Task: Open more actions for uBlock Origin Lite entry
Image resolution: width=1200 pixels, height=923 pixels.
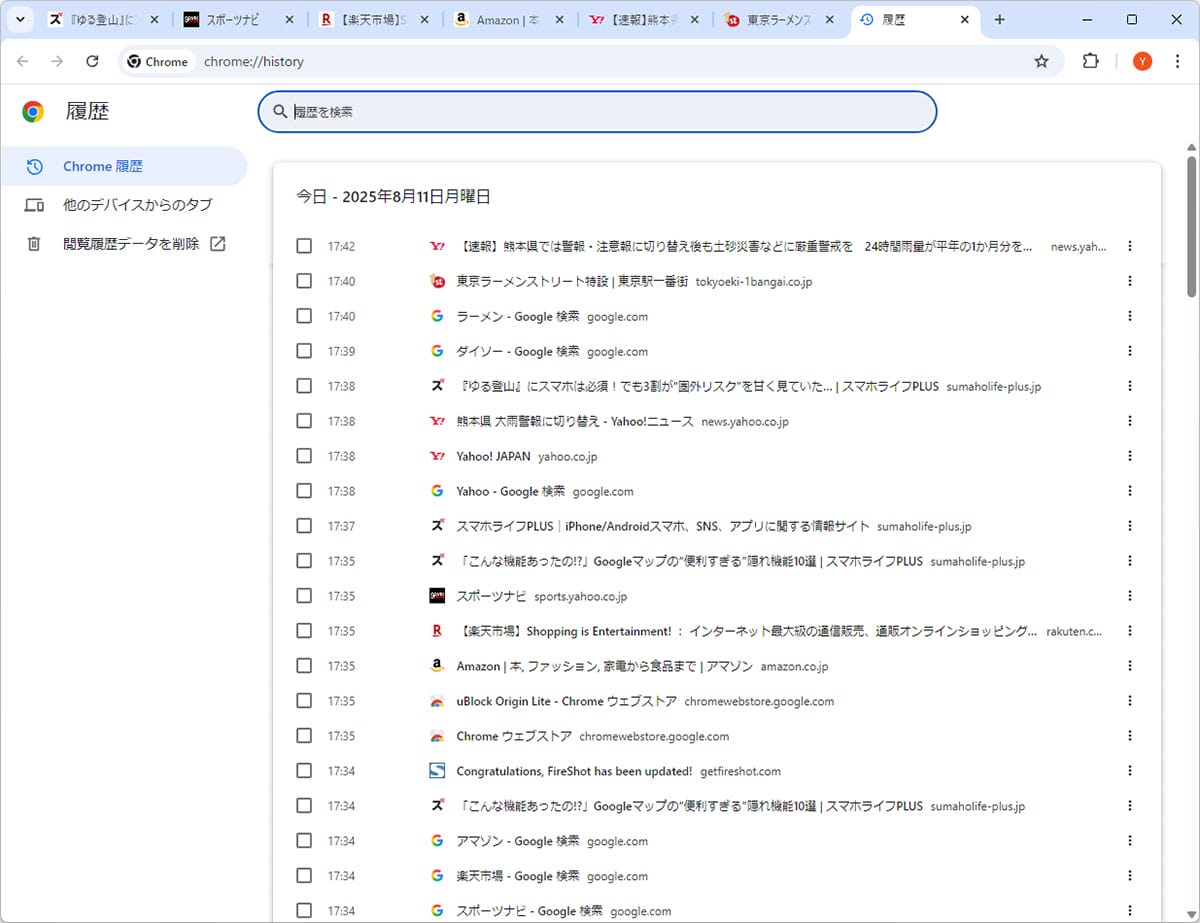Action: click(1130, 701)
